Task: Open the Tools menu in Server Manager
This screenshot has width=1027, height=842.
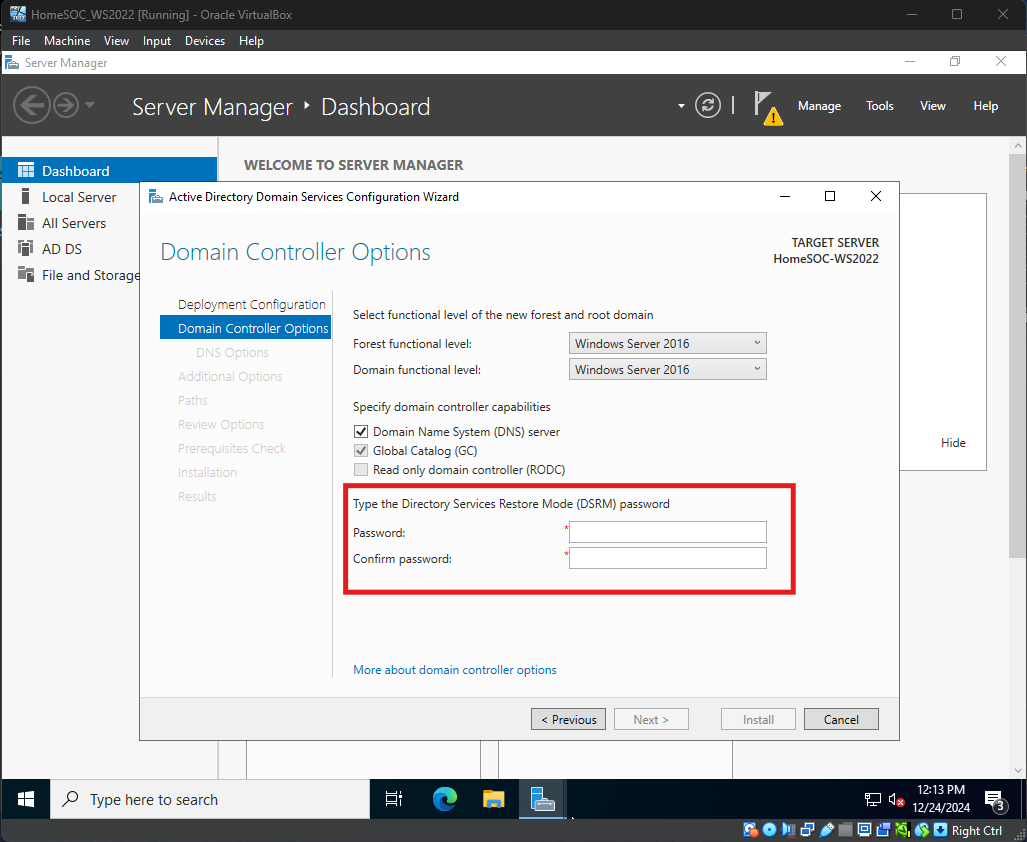Action: [x=879, y=106]
